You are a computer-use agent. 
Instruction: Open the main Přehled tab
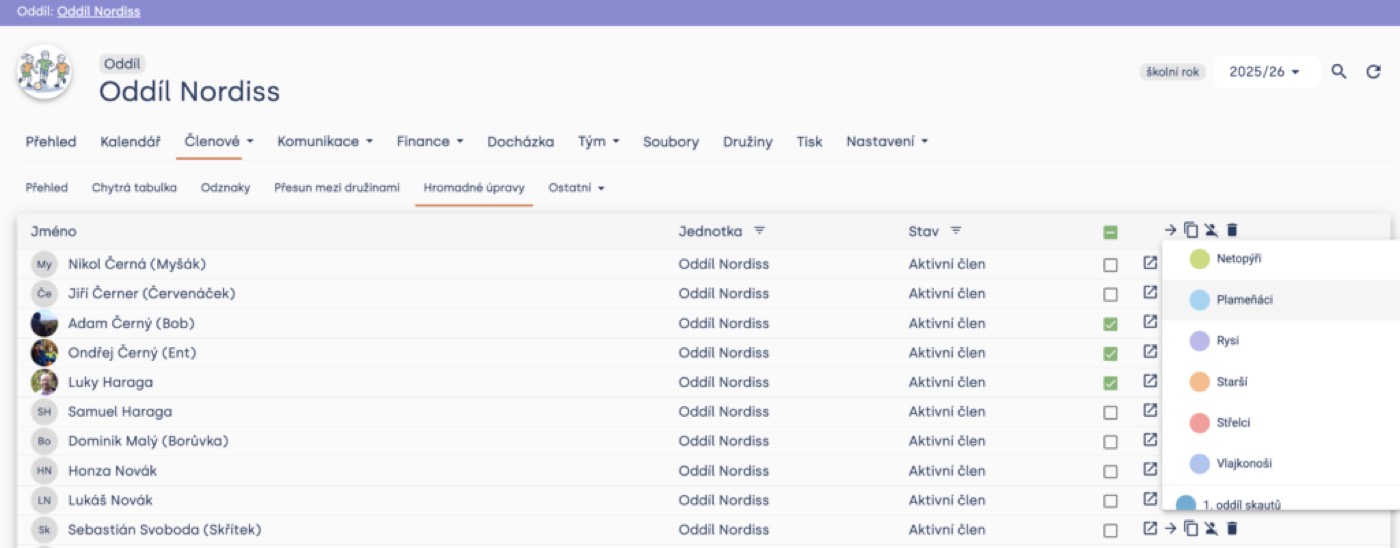[51, 142]
